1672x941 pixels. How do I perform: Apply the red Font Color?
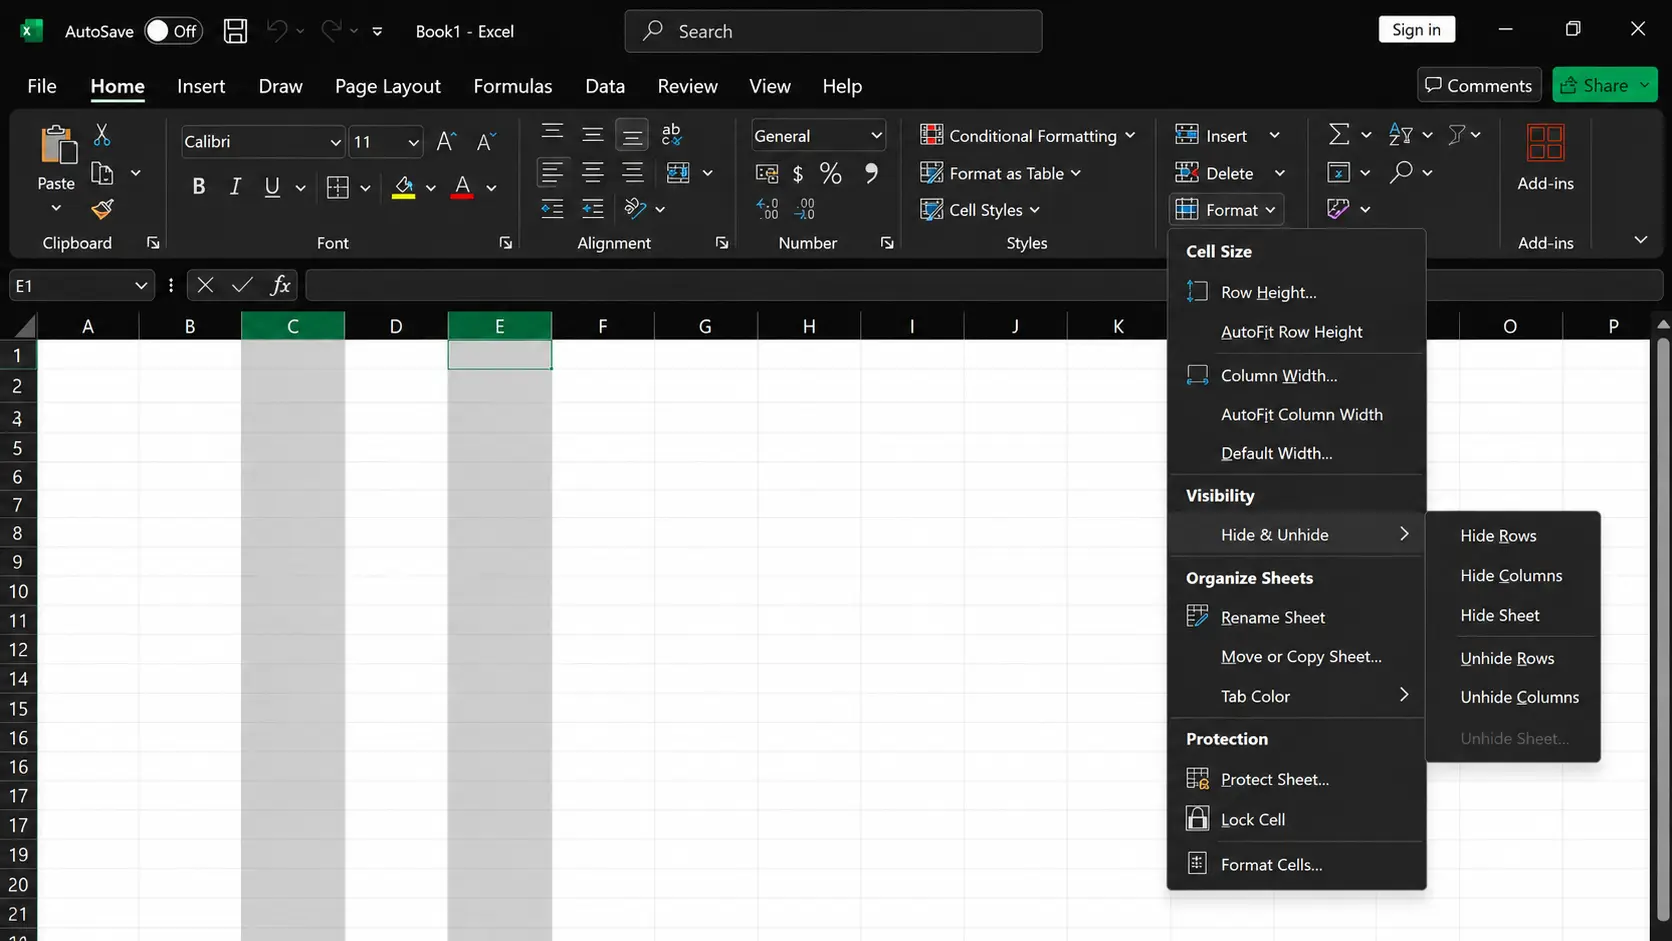462,187
